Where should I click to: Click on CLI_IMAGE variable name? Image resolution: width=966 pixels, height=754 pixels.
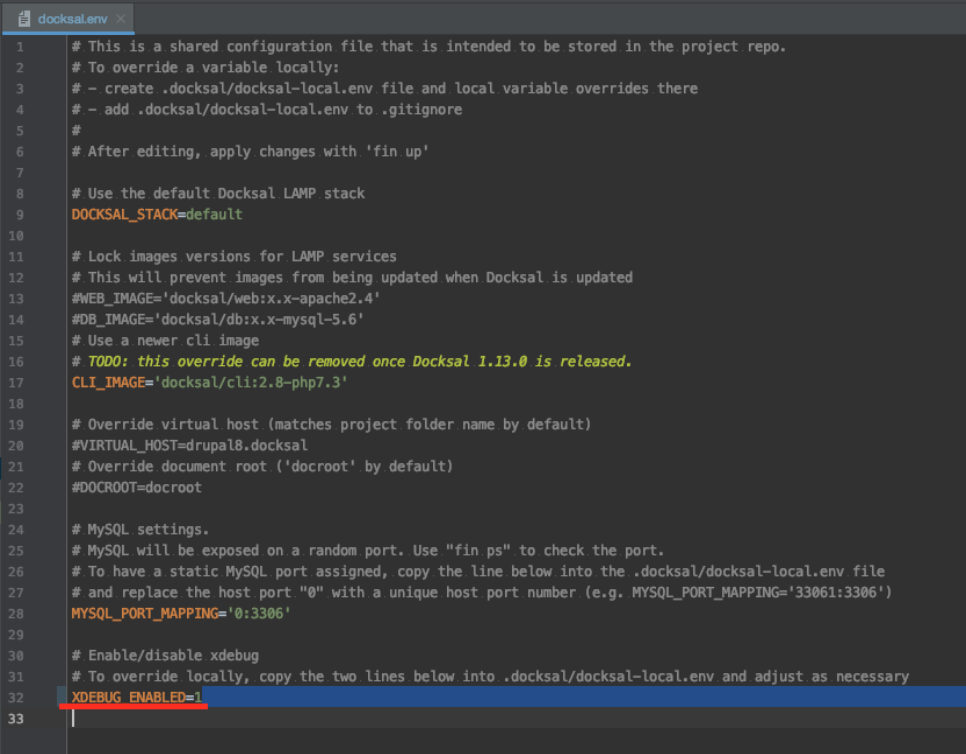[108, 383]
